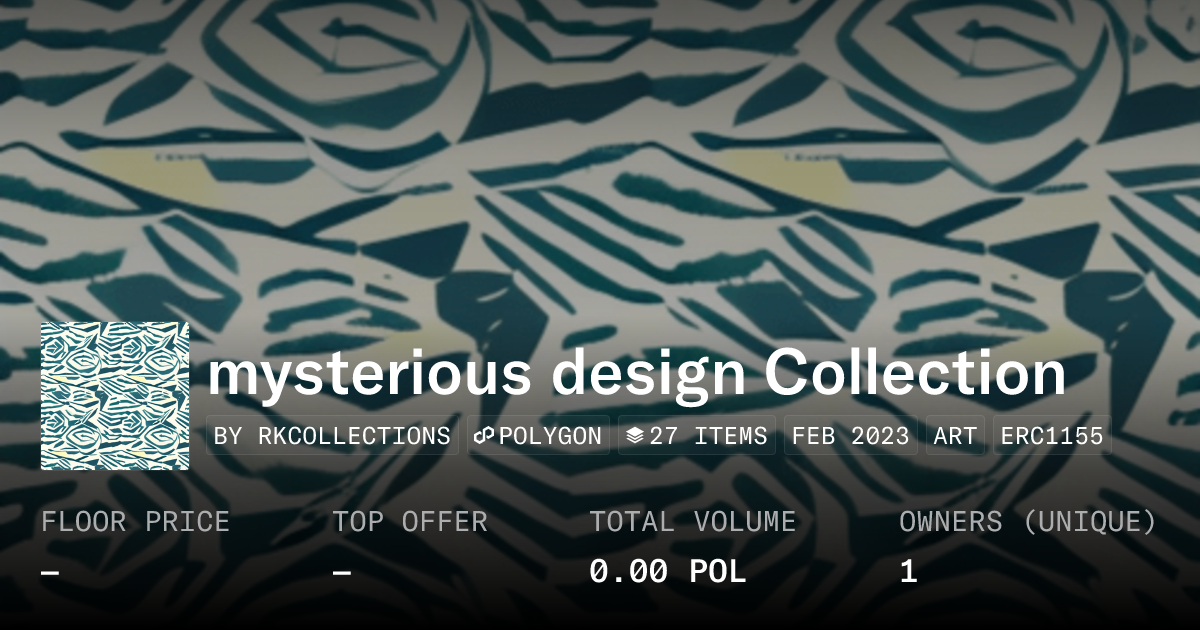Click the TOP OFFER label

coord(410,522)
